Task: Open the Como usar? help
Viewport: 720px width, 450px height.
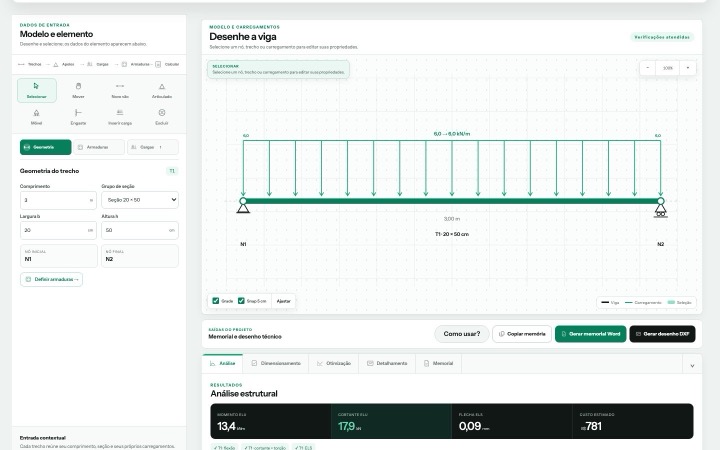Action: pyautogui.click(x=461, y=334)
